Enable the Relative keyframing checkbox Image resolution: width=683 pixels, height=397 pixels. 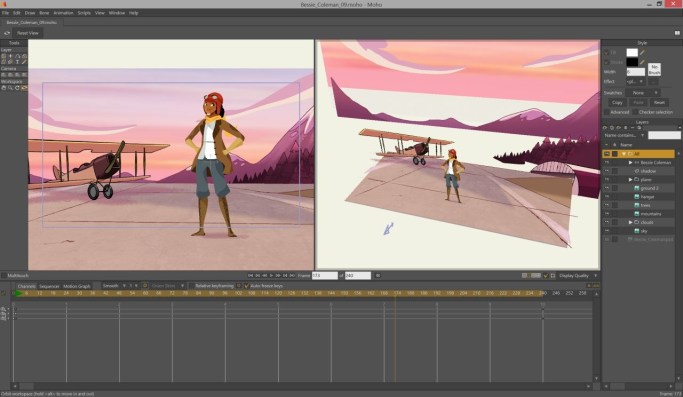point(191,286)
